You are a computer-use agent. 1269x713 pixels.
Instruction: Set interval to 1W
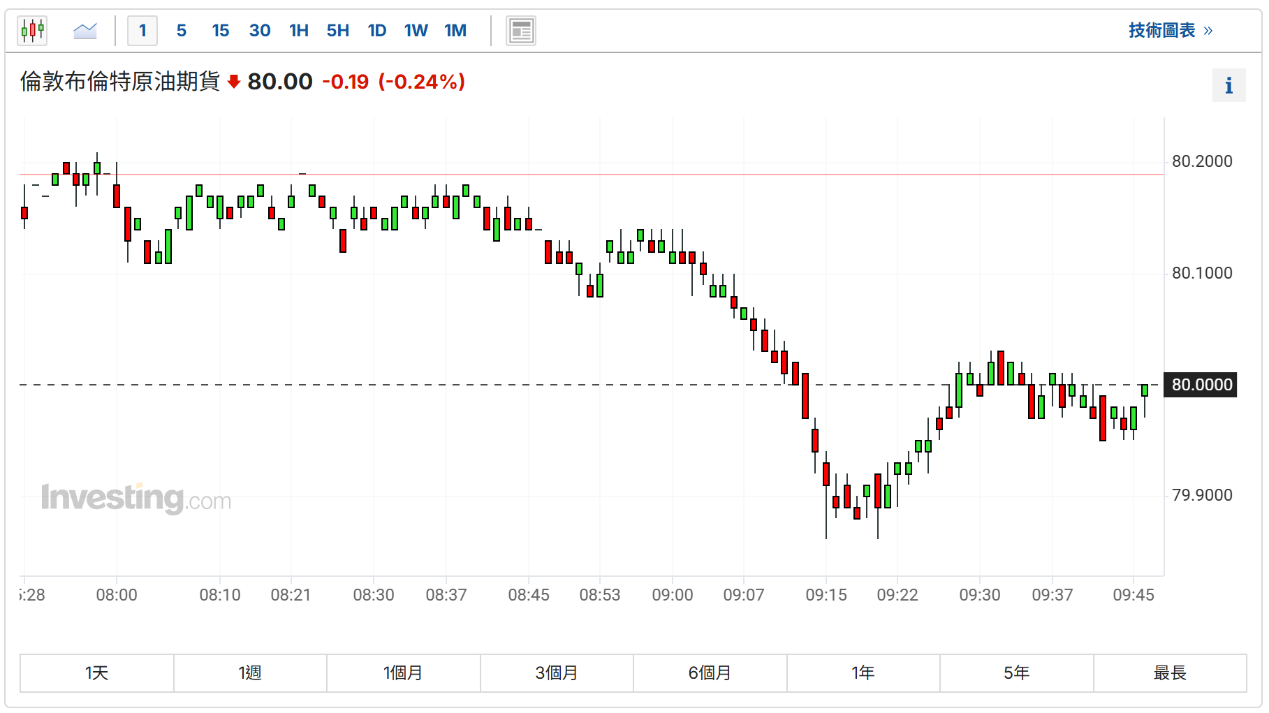pyautogui.click(x=416, y=31)
